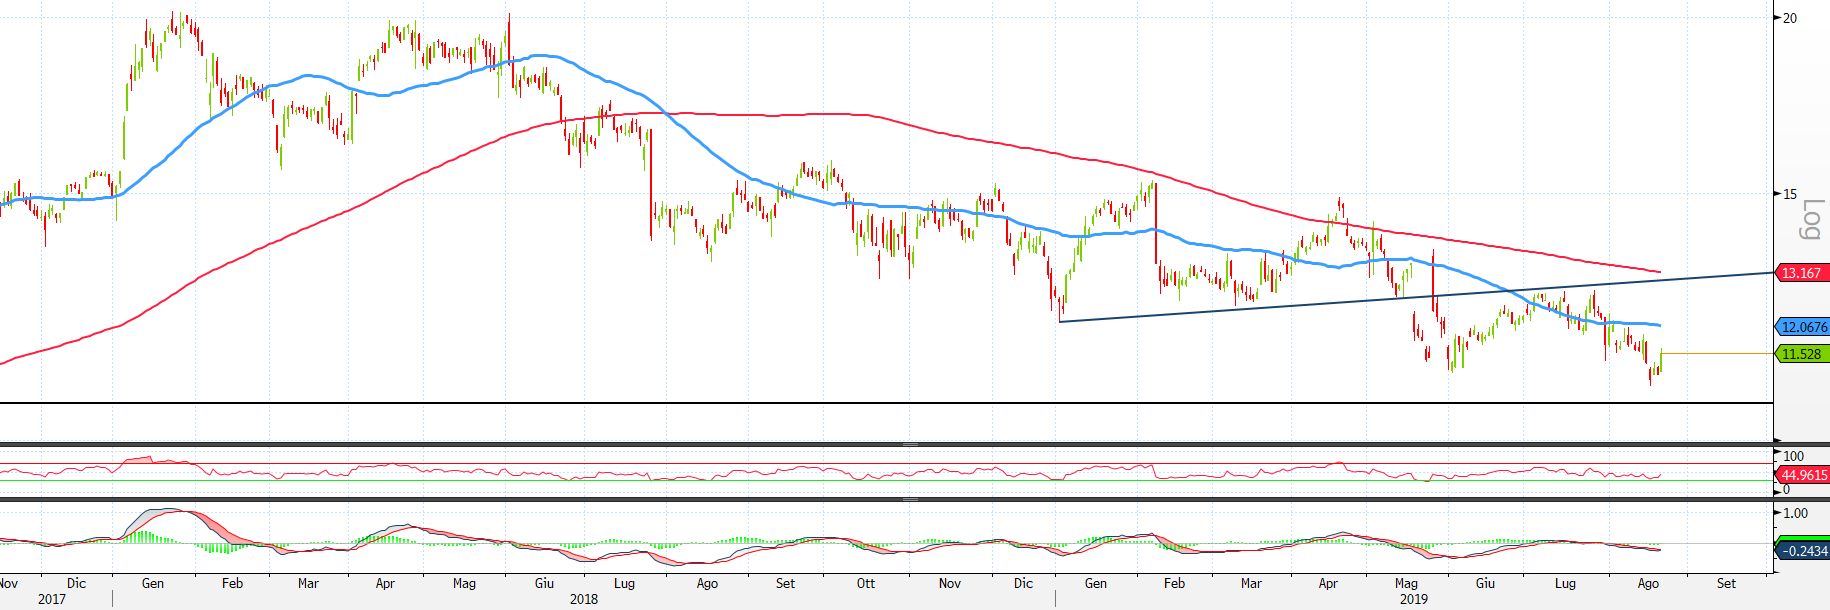1830x610 pixels.
Task: Select the blue 12.0676 moving average tag
Action: pyautogui.click(x=1803, y=327)
